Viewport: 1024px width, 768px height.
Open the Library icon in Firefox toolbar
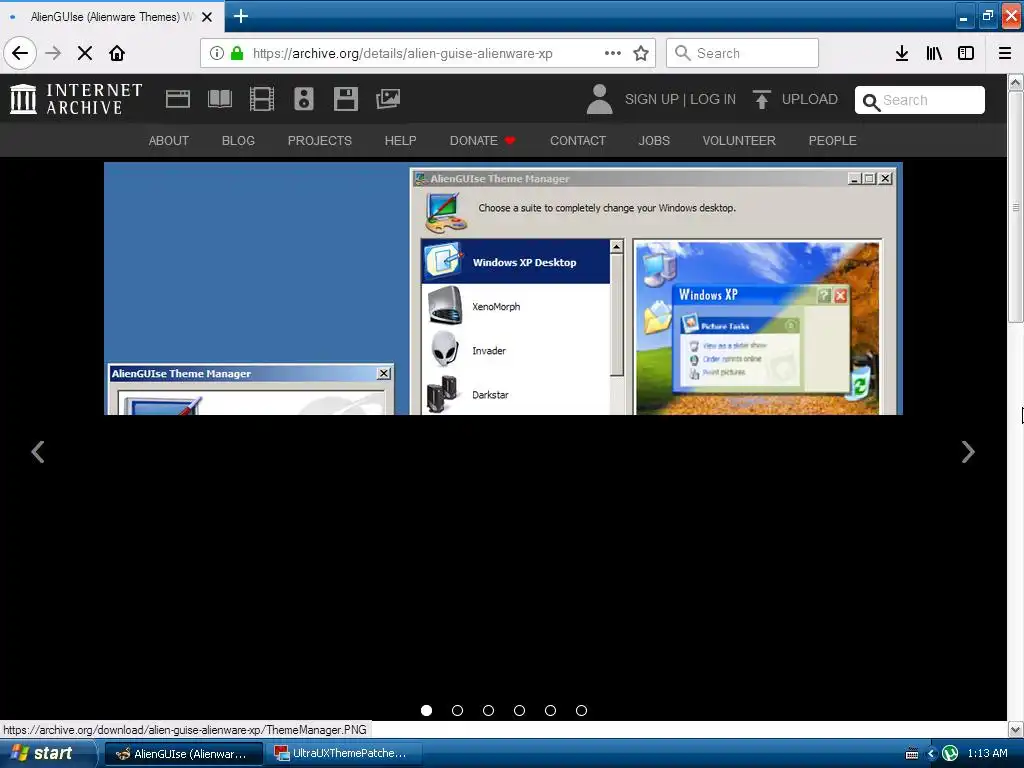[x=934, y=53]
